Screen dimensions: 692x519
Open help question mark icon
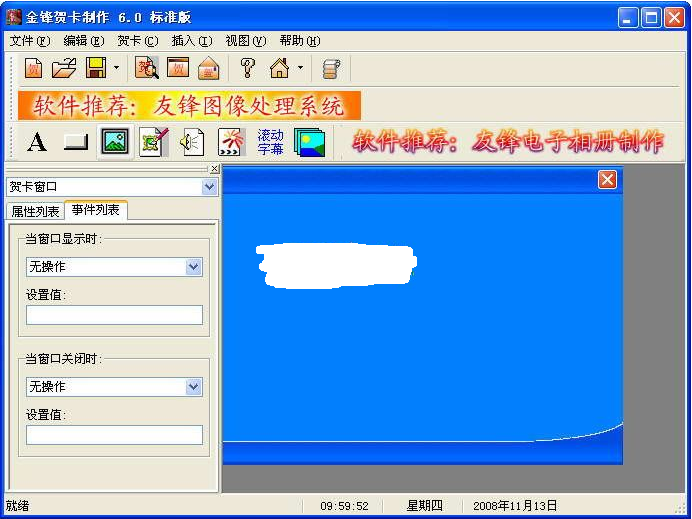pyautogui.click(x=248, y=68)
